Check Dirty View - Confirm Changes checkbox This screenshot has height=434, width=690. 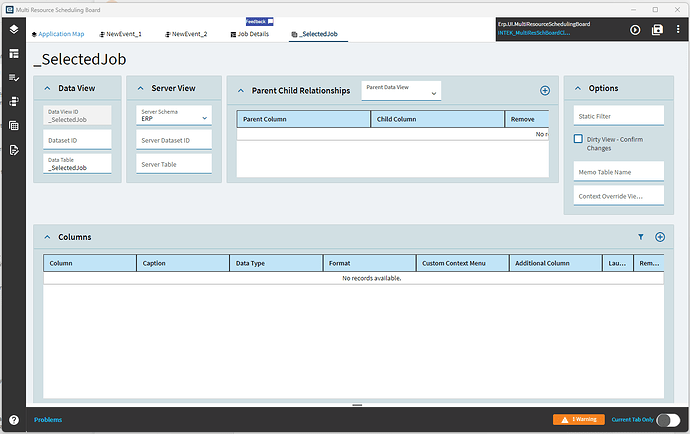point(578,139)
